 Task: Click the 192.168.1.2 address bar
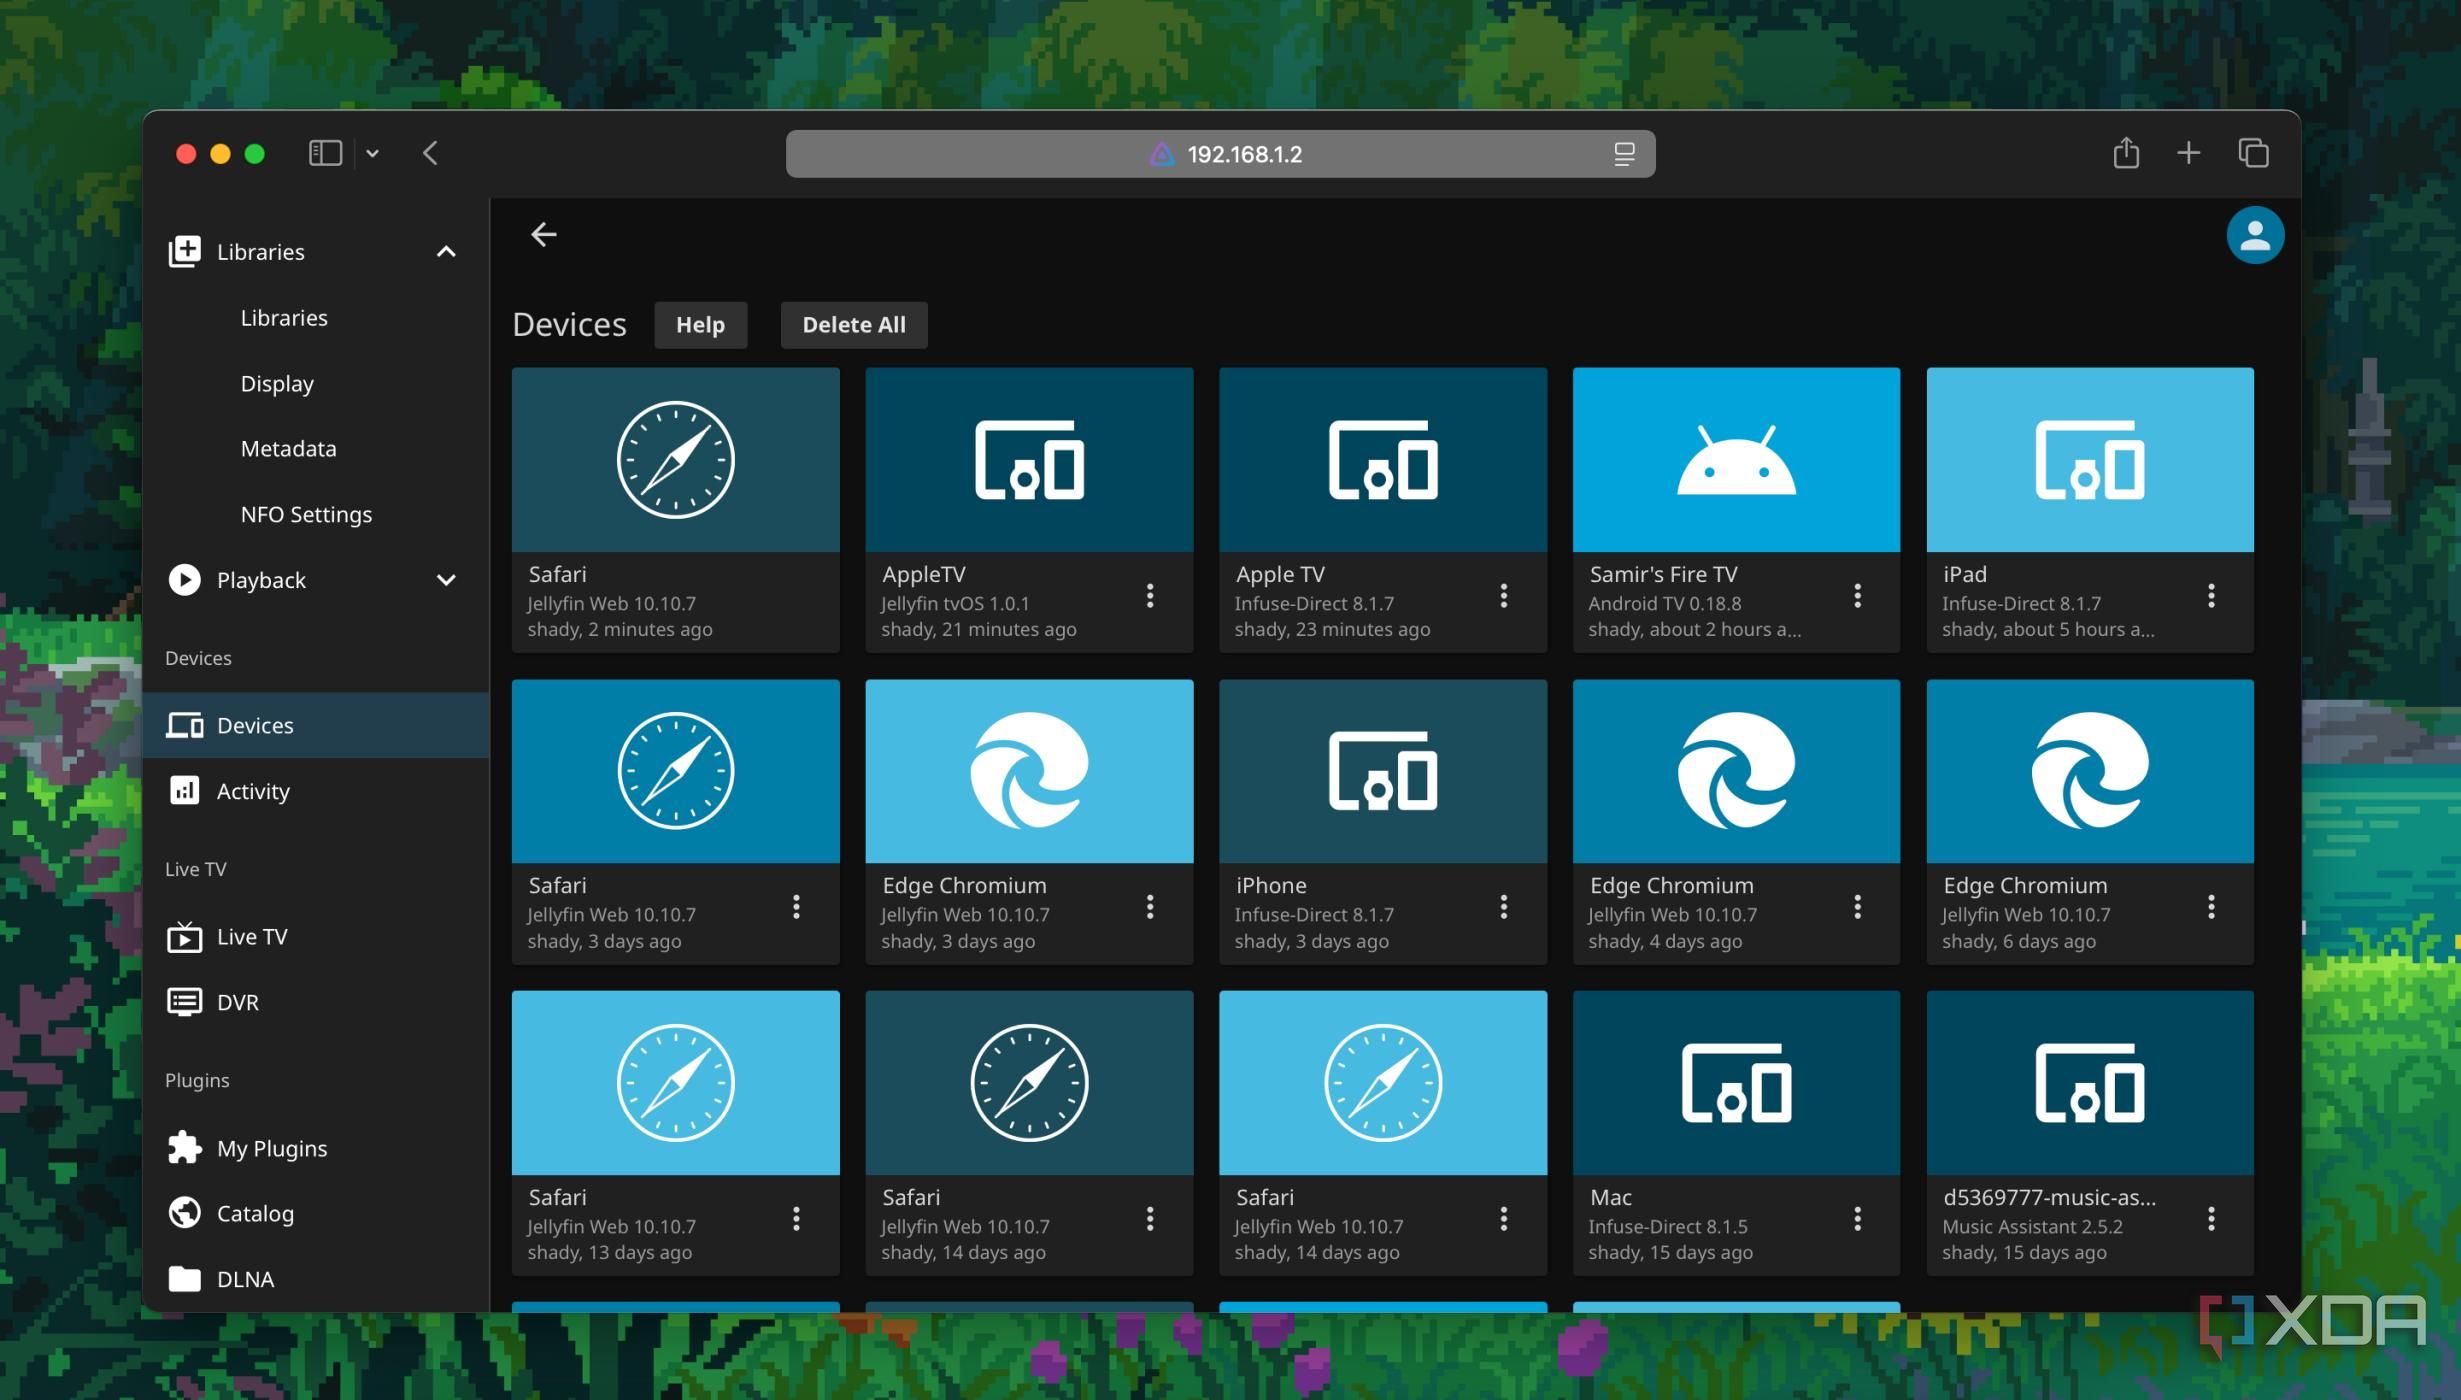(1220, 154)
